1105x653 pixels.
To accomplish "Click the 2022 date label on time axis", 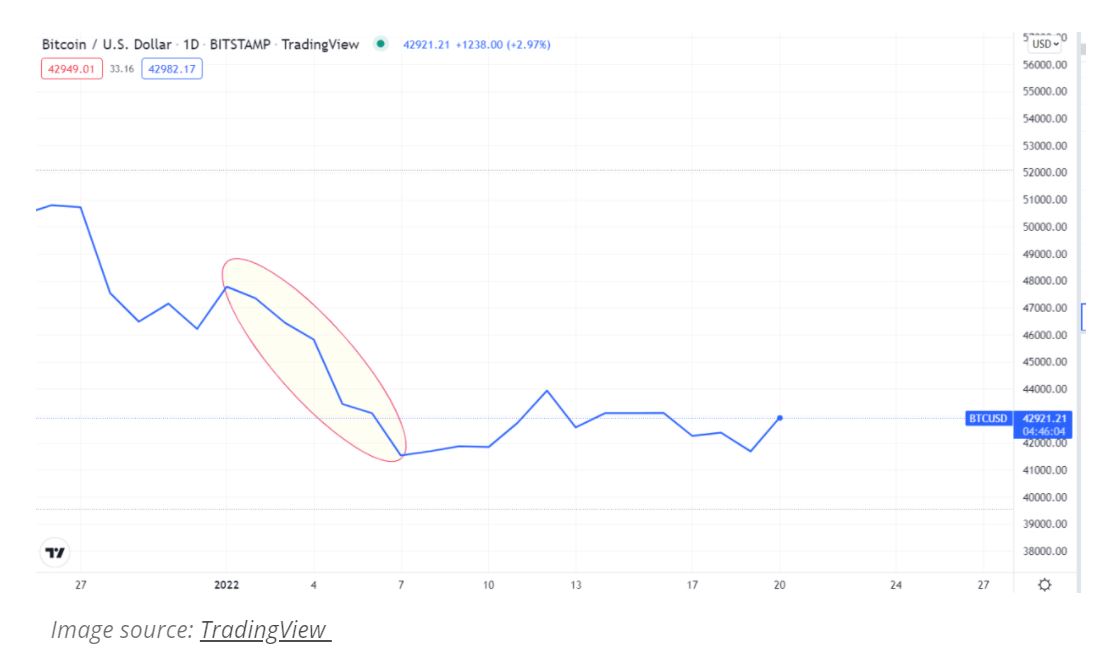I will [226, 585].
